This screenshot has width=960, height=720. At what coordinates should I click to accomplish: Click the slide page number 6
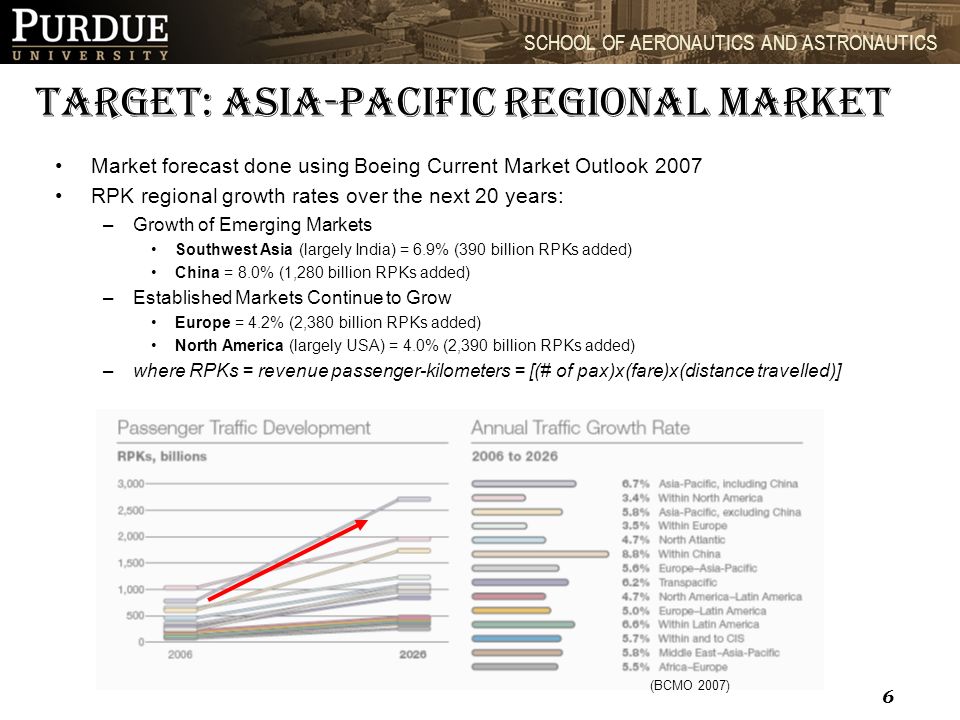(x=888, y=697)
